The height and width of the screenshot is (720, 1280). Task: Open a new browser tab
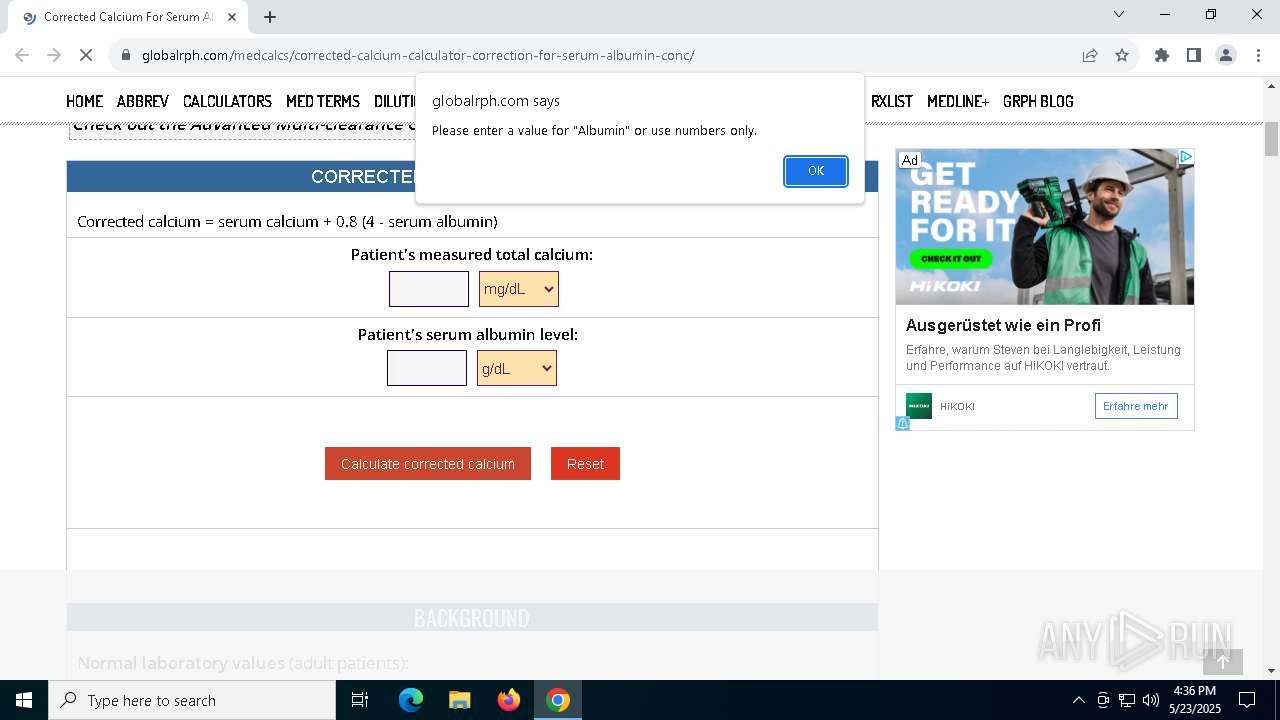(270, 17)
